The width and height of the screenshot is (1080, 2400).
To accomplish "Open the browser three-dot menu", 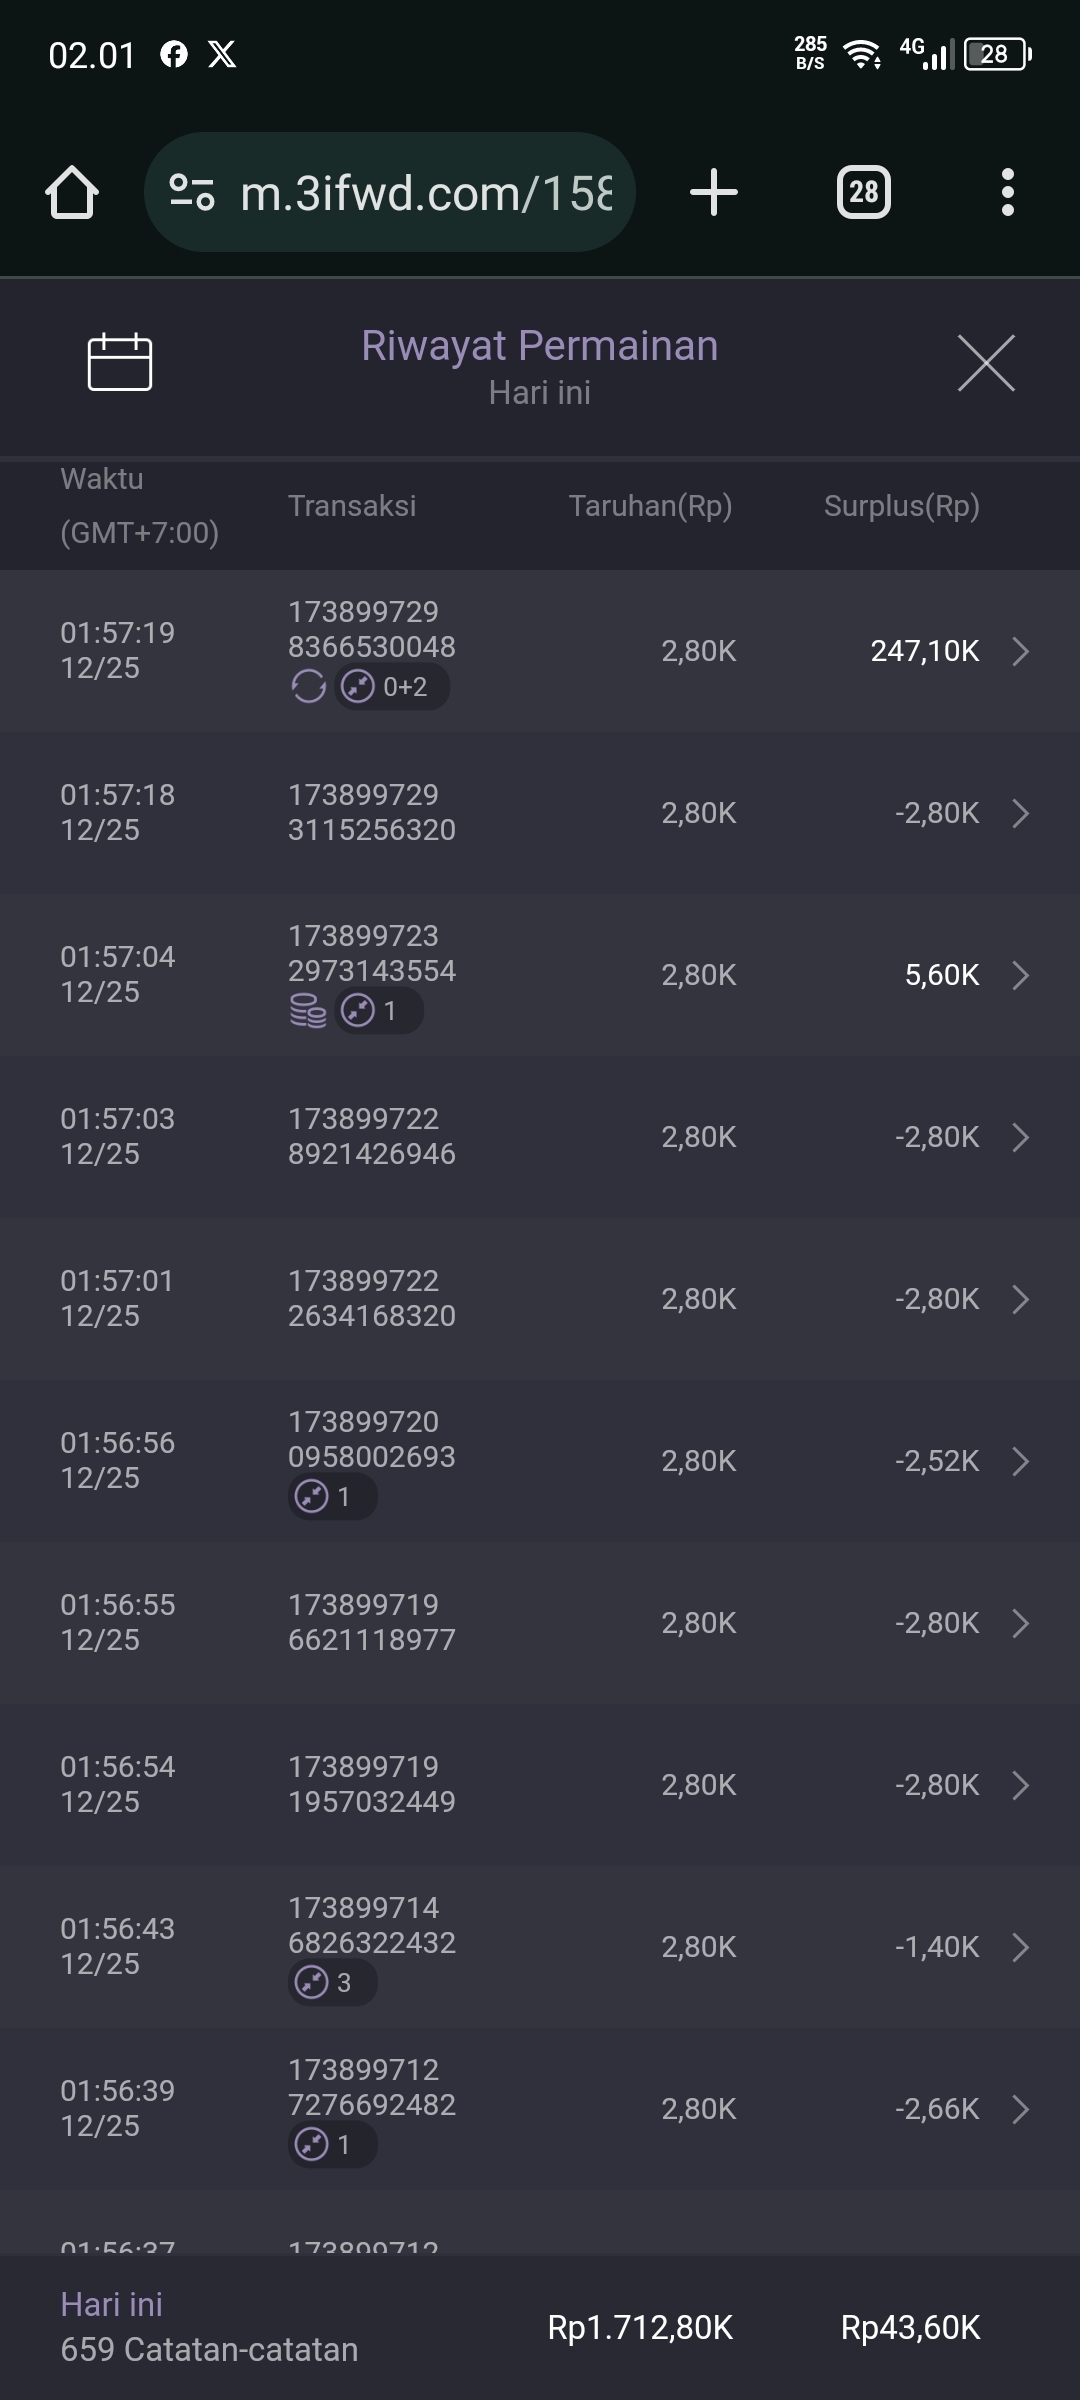I will [x=1007, y=192].
